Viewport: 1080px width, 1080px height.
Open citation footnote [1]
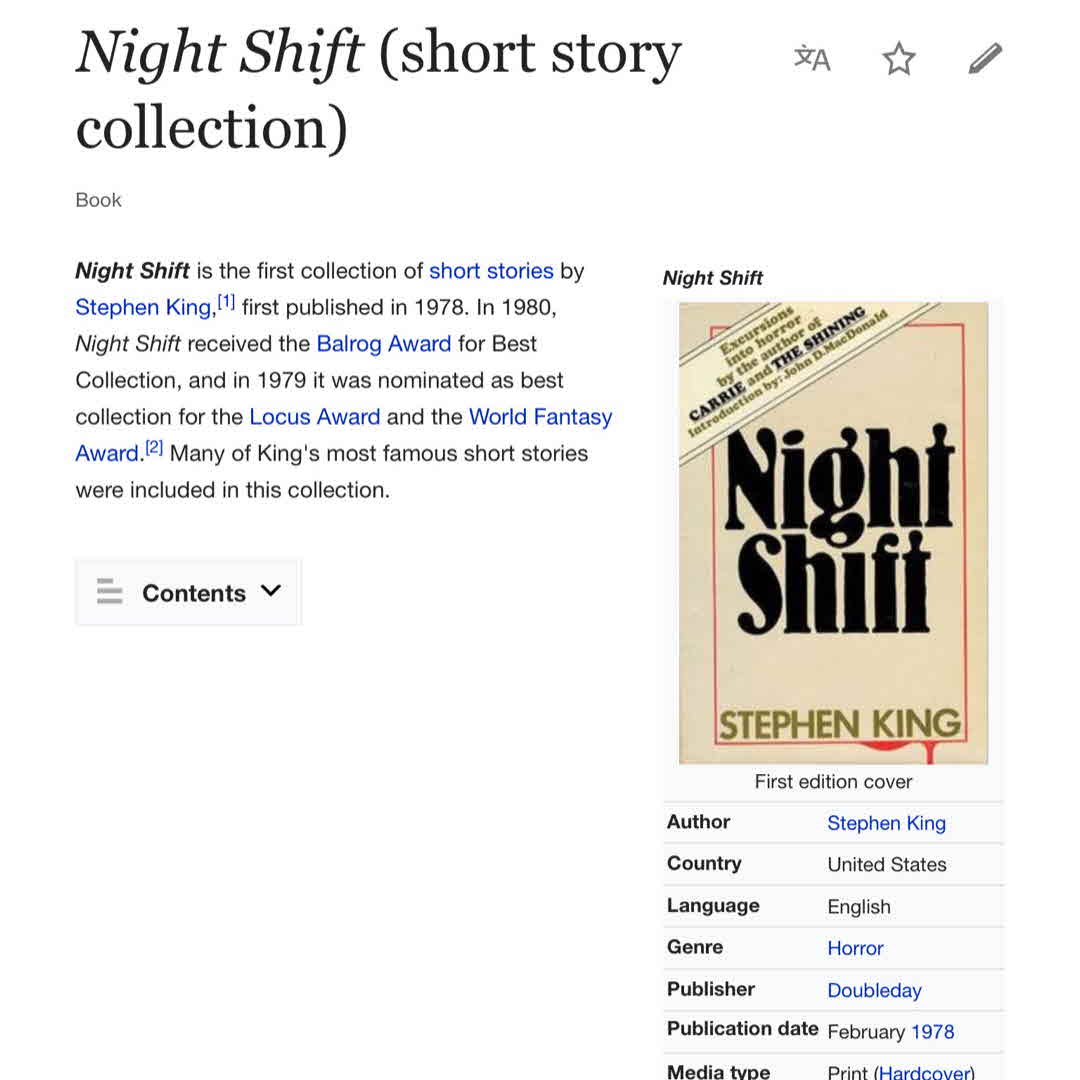[226, 303]
